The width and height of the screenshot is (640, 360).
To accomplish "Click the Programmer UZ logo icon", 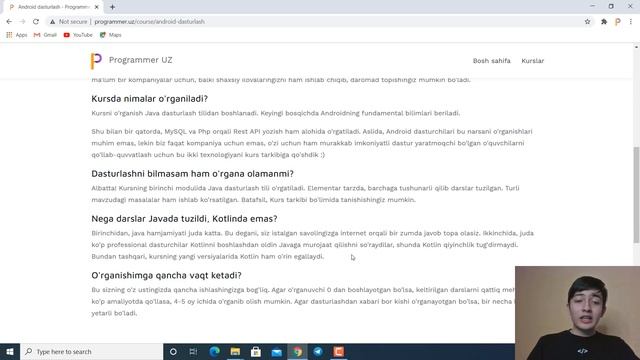I will coord(96,61).
